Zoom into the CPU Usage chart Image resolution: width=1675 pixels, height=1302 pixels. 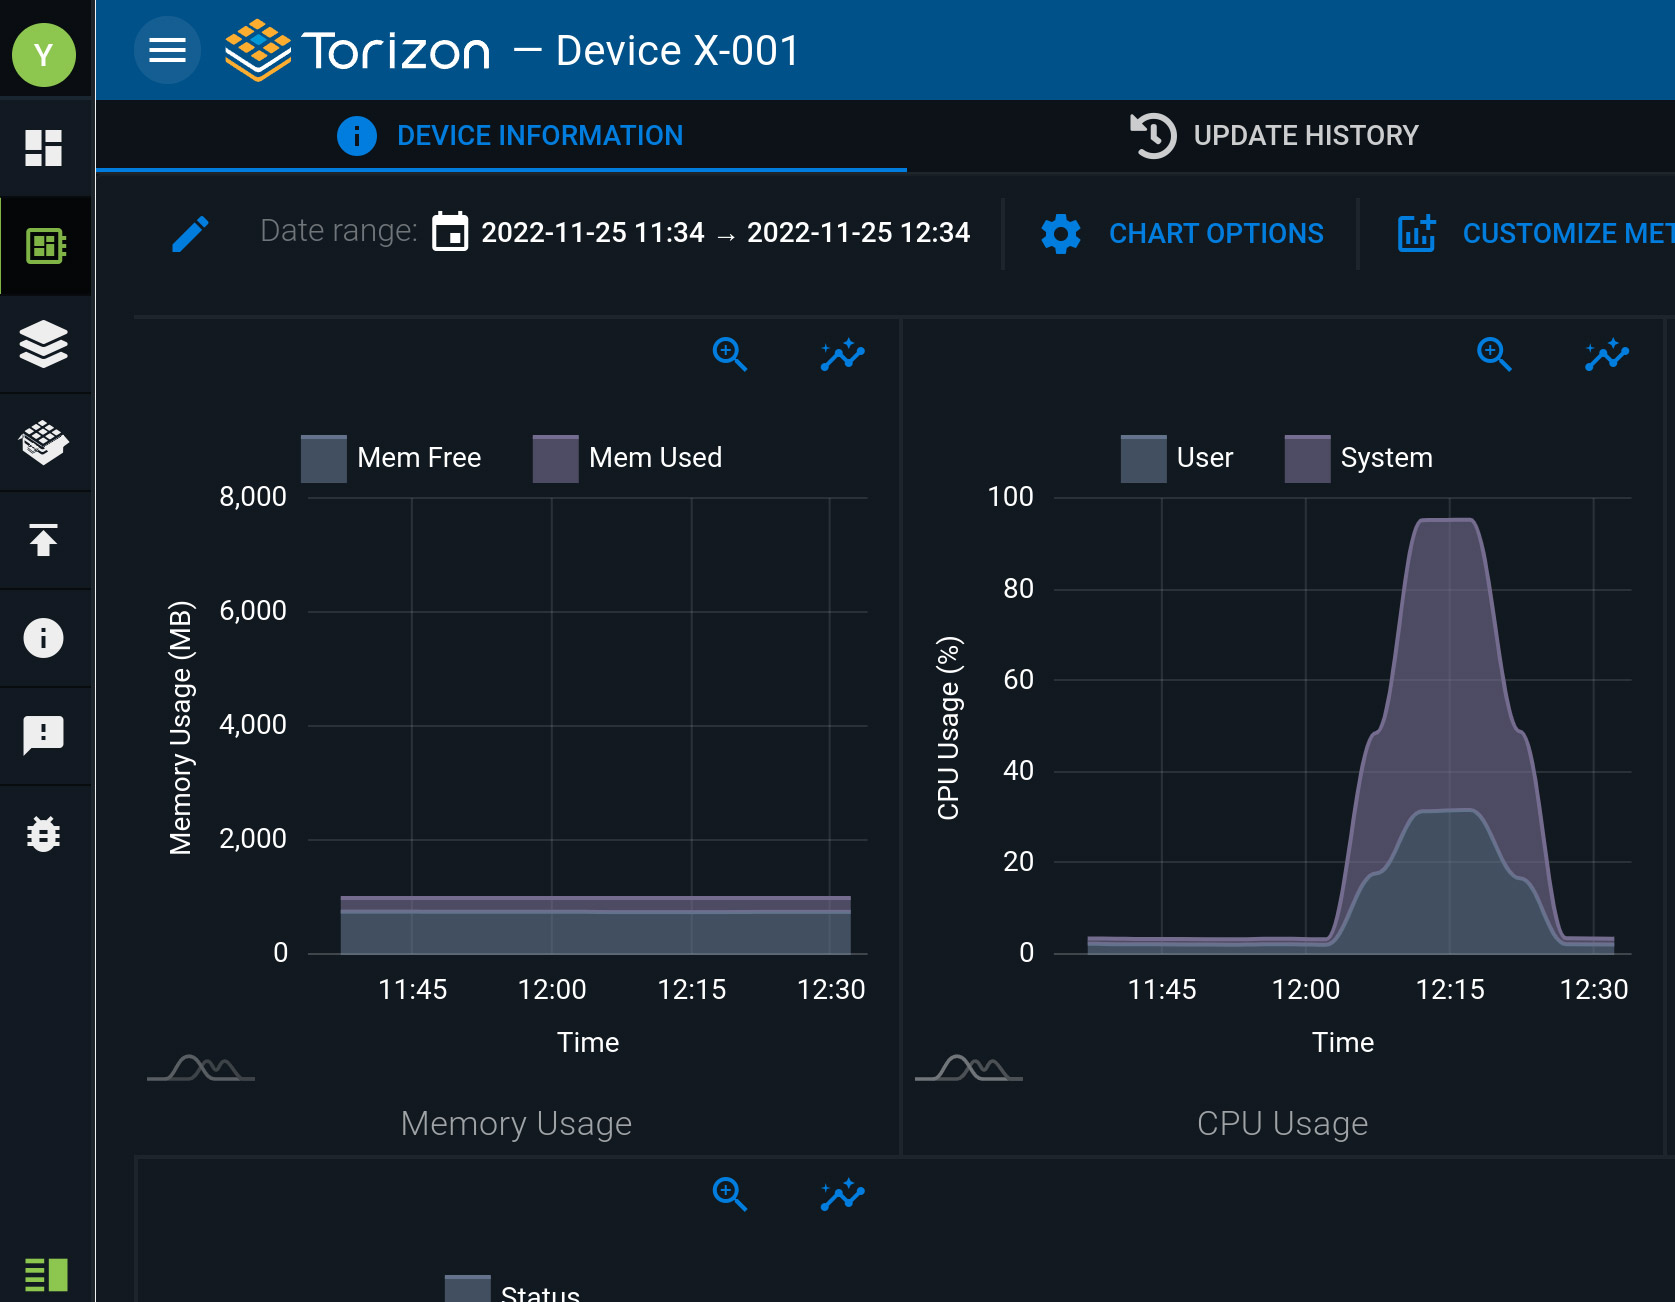click(x=1494, y=354)
